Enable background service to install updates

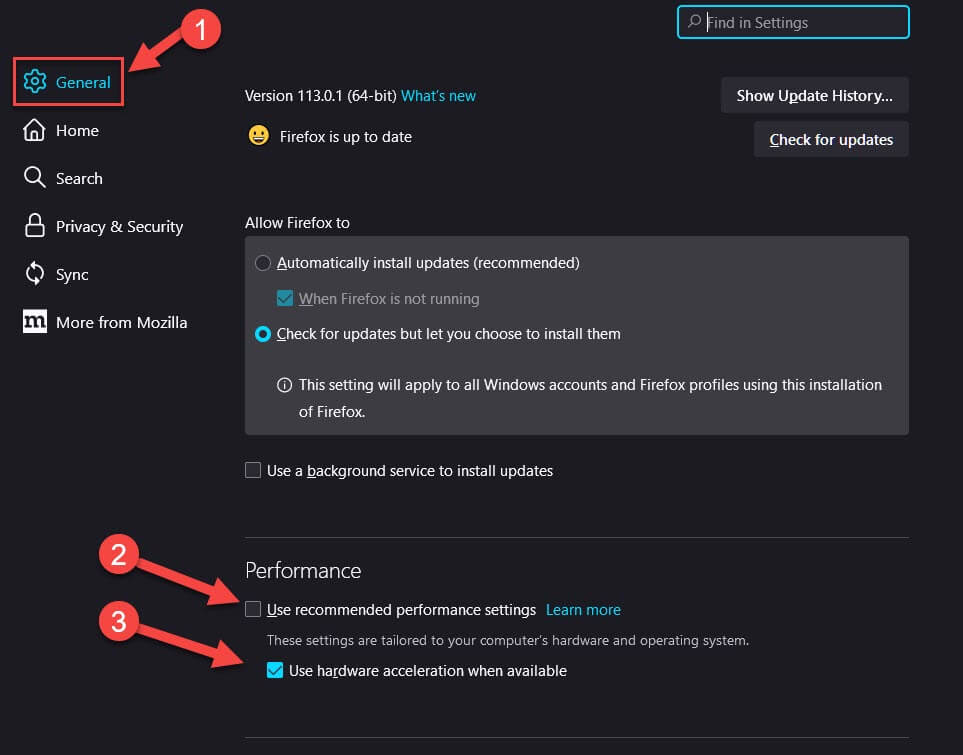point(253,471)
